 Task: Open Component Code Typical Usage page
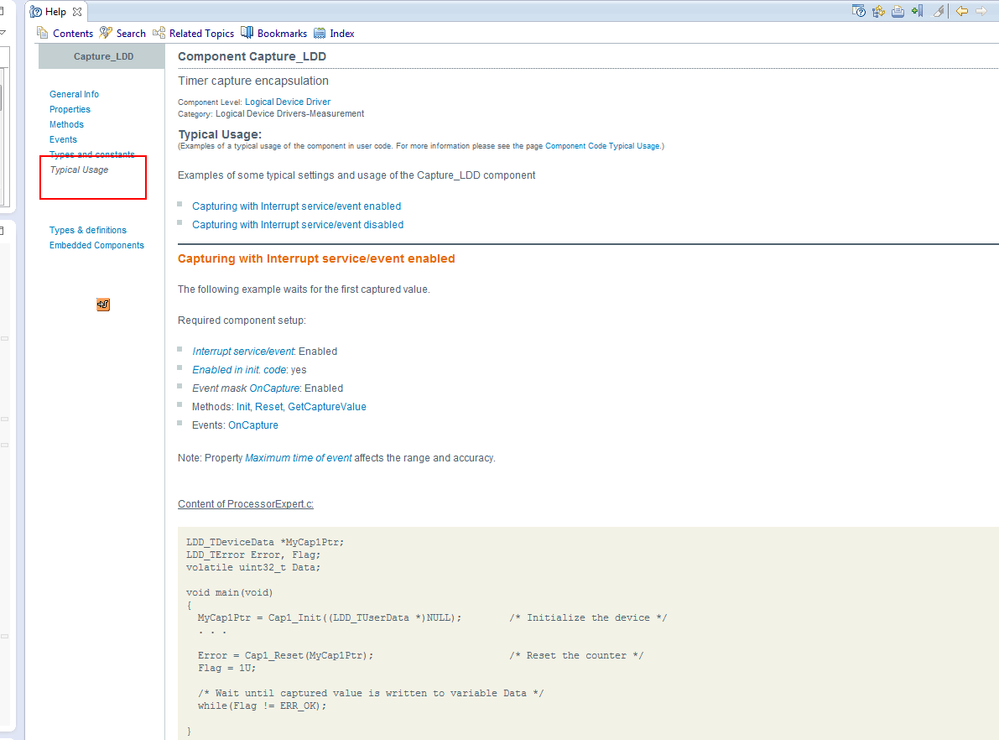pyautogui.click(x=602, y=146)
